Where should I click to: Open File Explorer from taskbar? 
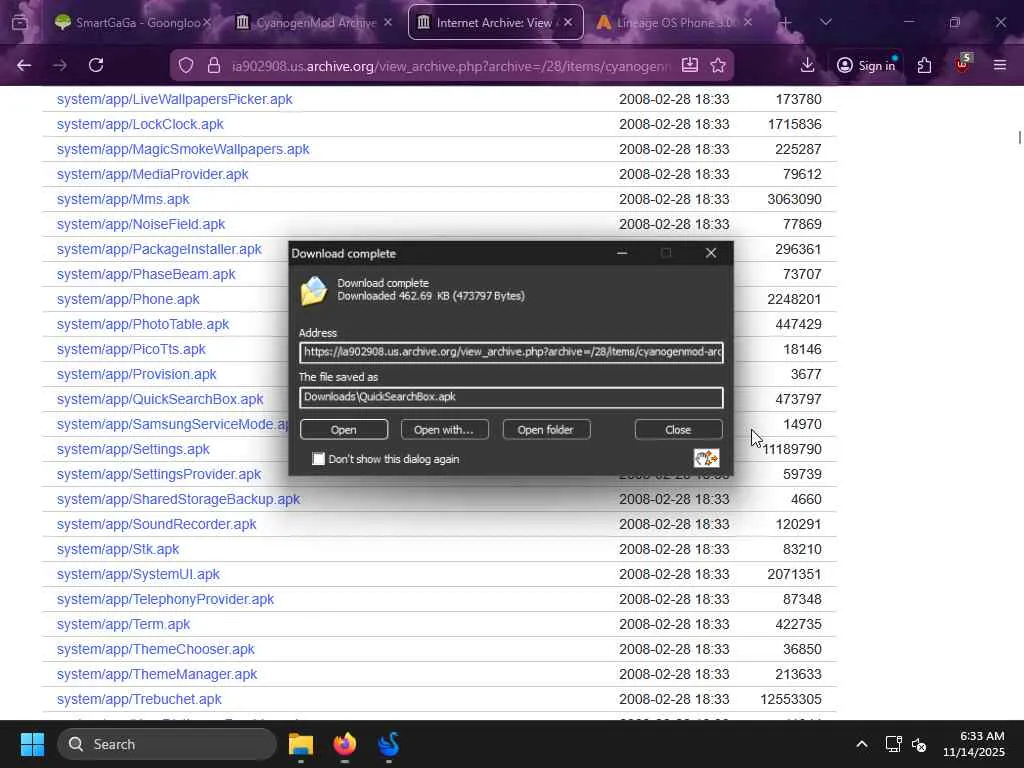tap(301, 744)
